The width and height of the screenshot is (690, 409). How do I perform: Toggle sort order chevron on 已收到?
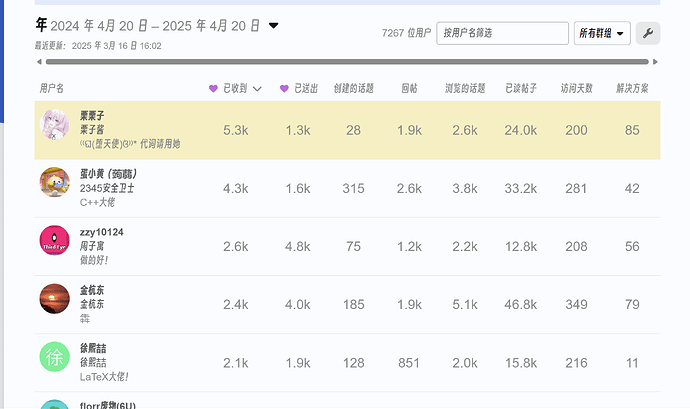pyautogui.click(x=257, y=89)
